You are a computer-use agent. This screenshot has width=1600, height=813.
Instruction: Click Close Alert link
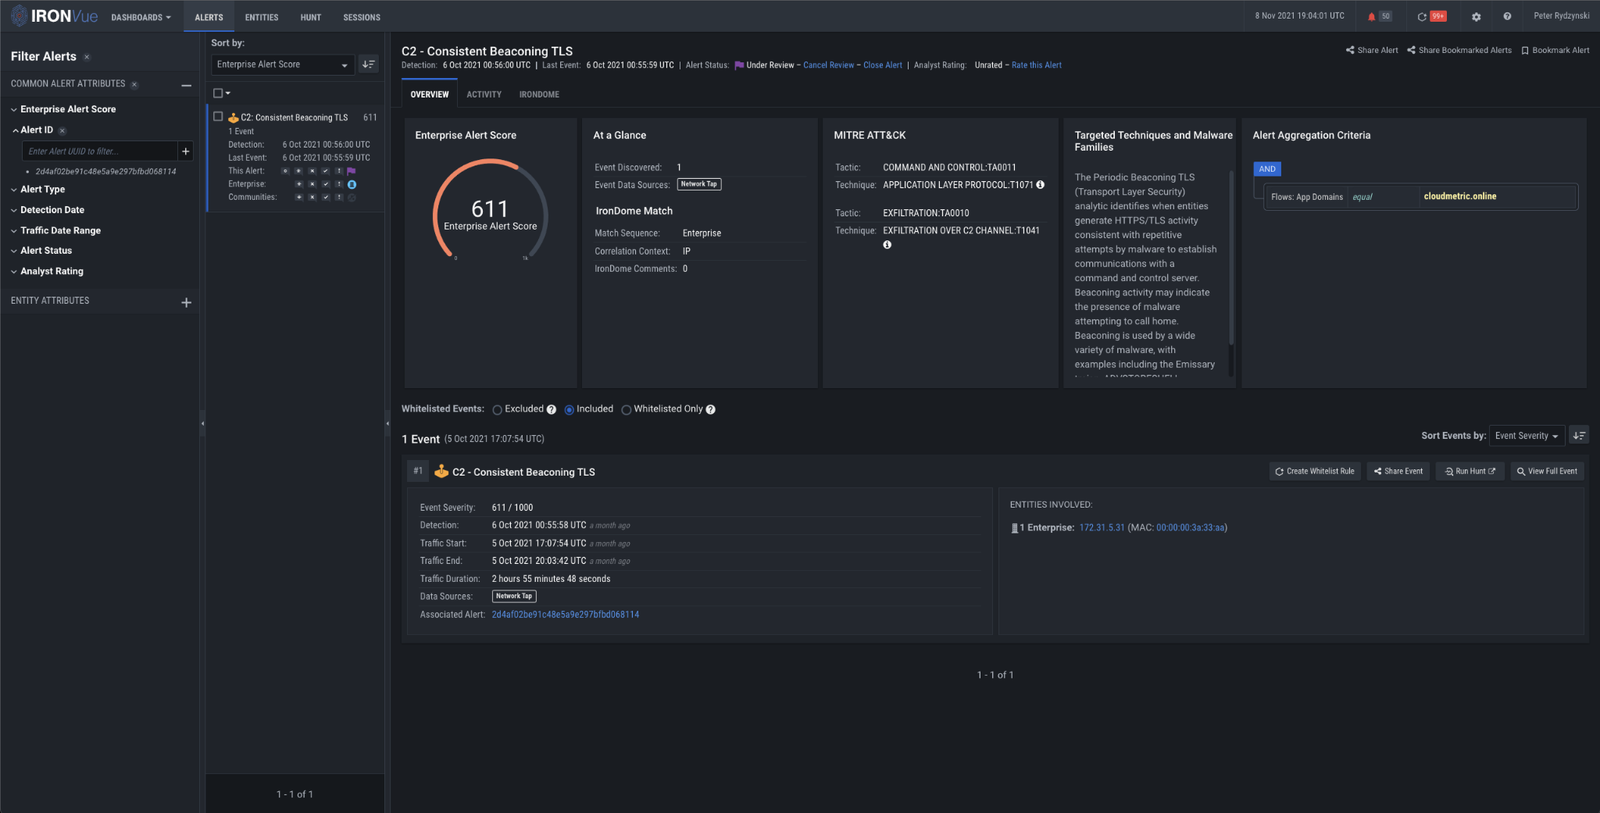point(883,65)
